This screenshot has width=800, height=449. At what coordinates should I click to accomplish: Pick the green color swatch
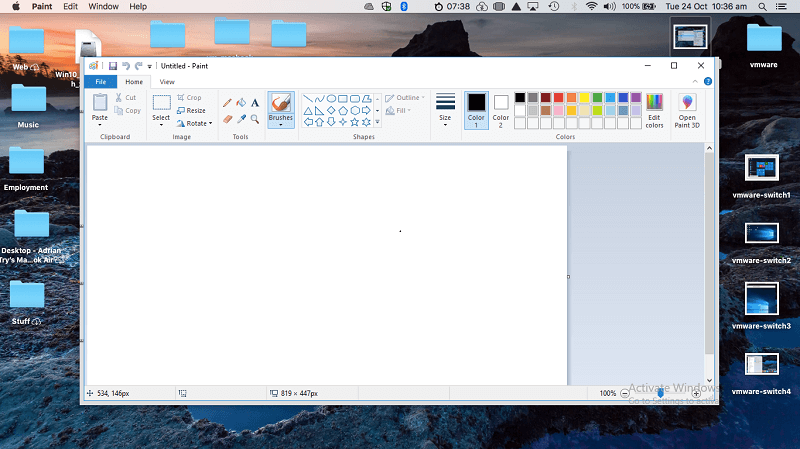click(x=597, y=97)
